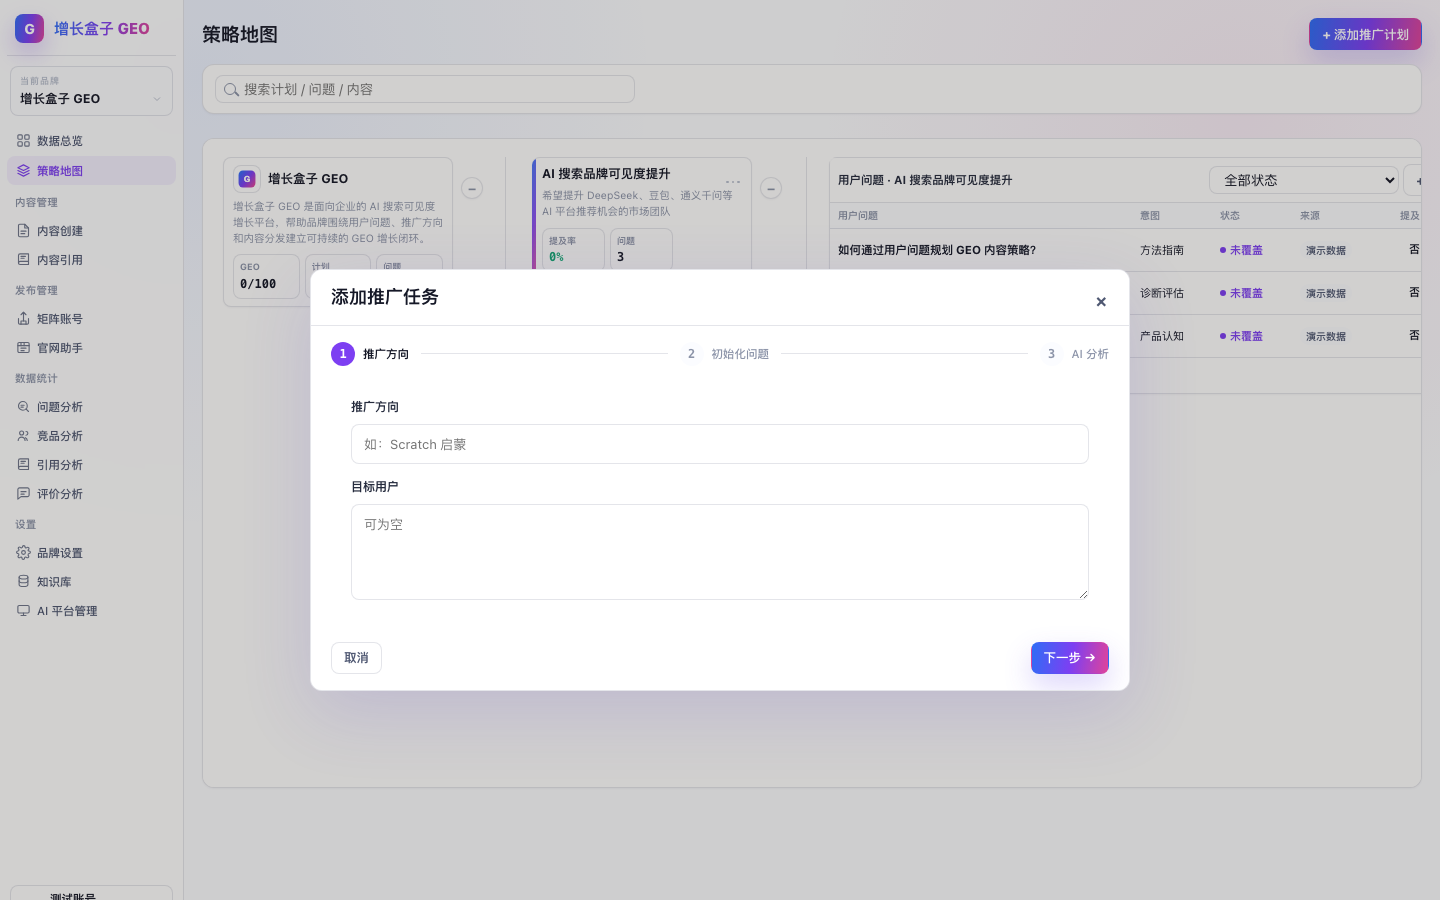Click step 1 推广方向 in the wizard
1440x900 pixels.
[370, 354]
